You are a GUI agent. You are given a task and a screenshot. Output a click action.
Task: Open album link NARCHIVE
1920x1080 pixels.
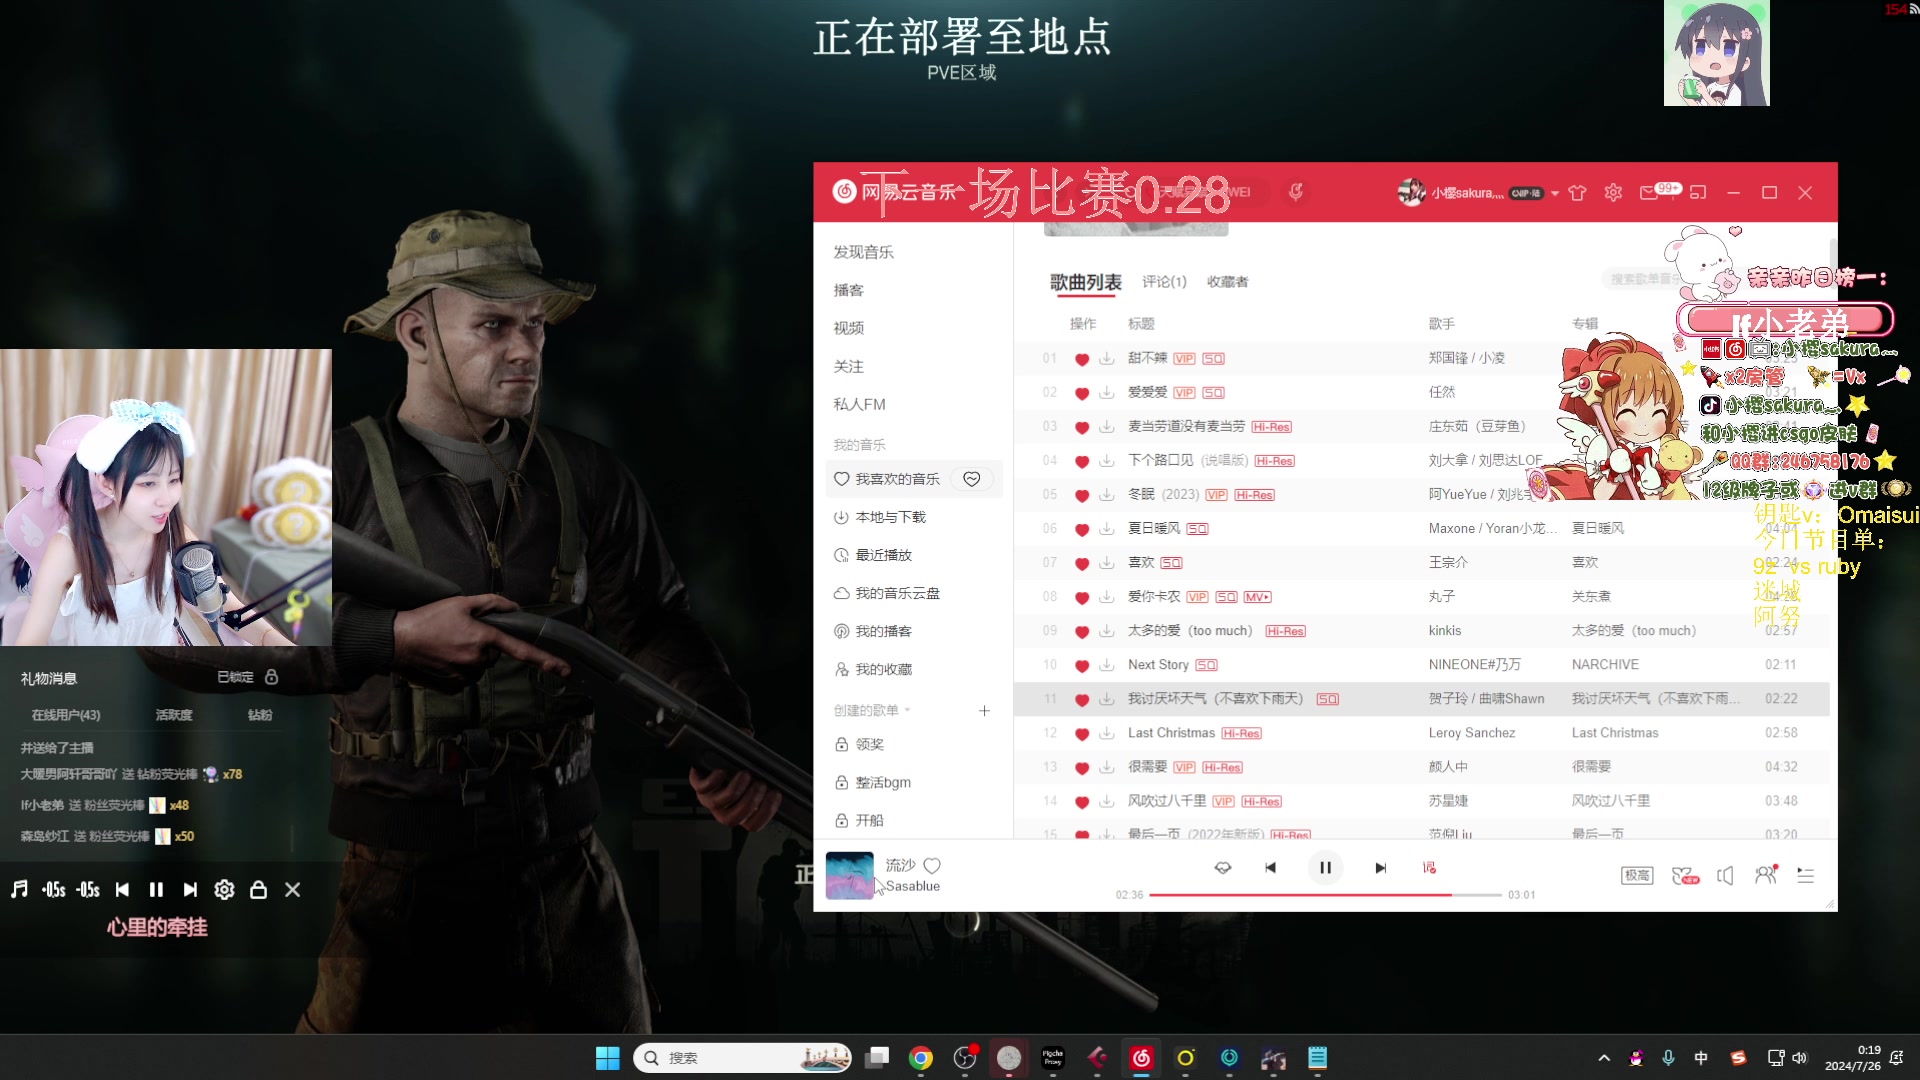tap(1605, 665)
